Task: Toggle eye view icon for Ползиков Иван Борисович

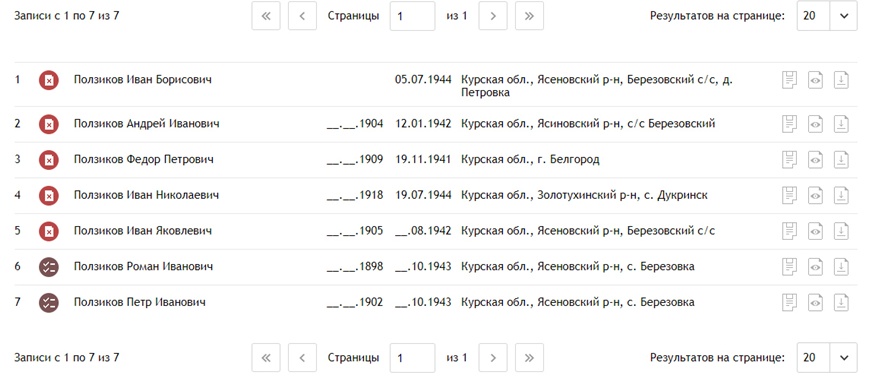Action: click(x=815, y=80)
